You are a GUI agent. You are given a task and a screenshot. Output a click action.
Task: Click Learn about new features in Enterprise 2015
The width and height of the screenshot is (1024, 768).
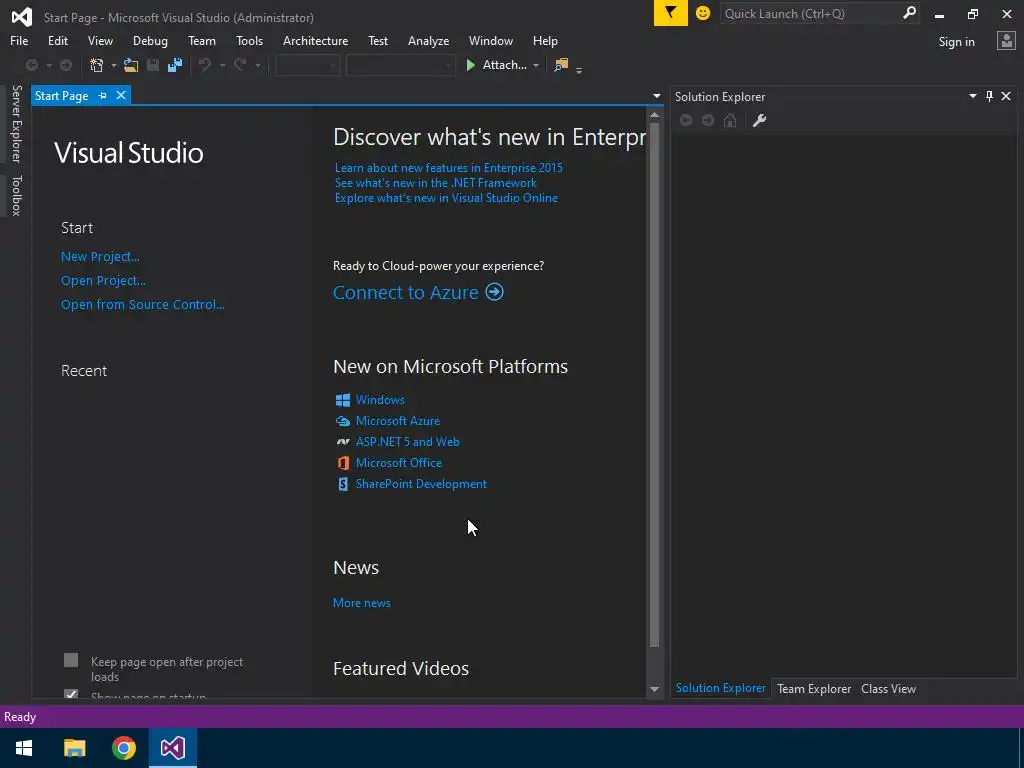449,168
